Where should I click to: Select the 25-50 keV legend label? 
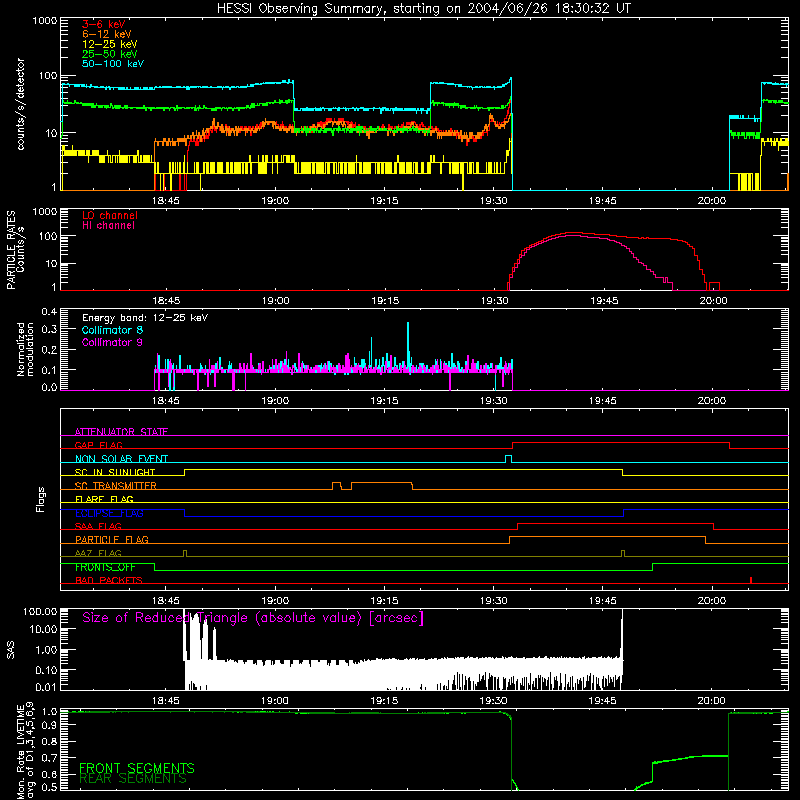pyautogui.click(x=110, y=54)
